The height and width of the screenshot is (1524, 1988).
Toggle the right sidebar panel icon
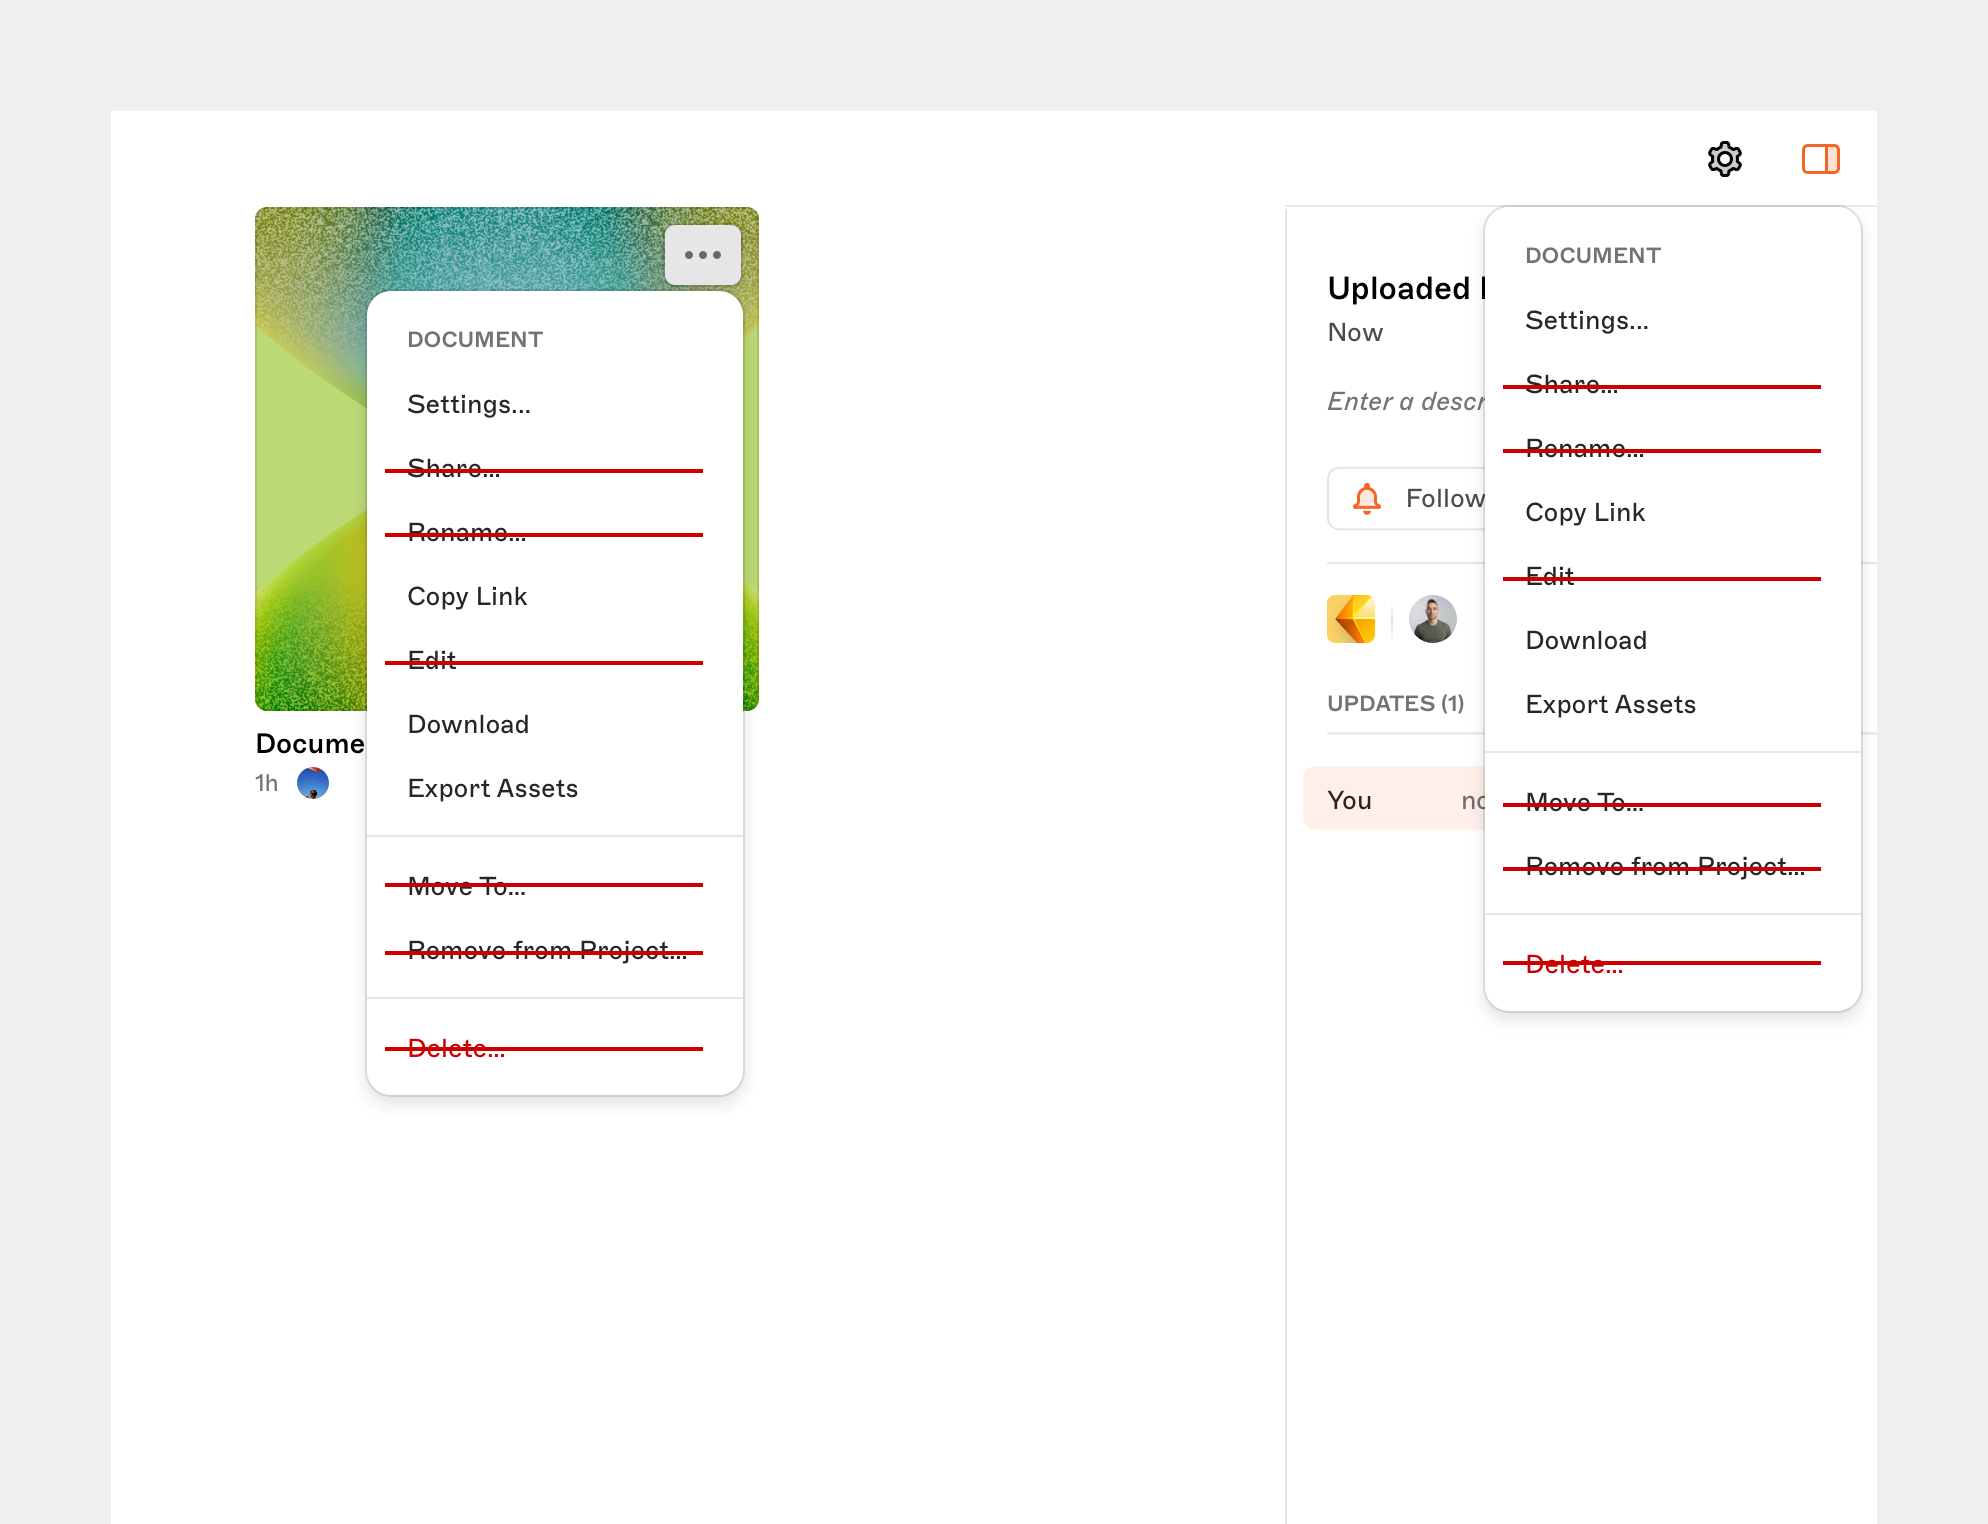pyautogui.click(x=1820, y=159)
